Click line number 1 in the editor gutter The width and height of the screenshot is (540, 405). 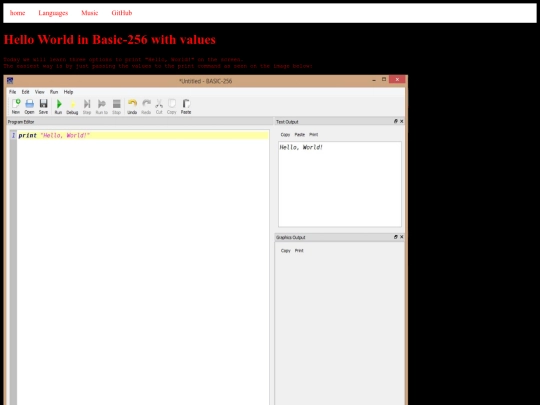(x=13, y=135)
